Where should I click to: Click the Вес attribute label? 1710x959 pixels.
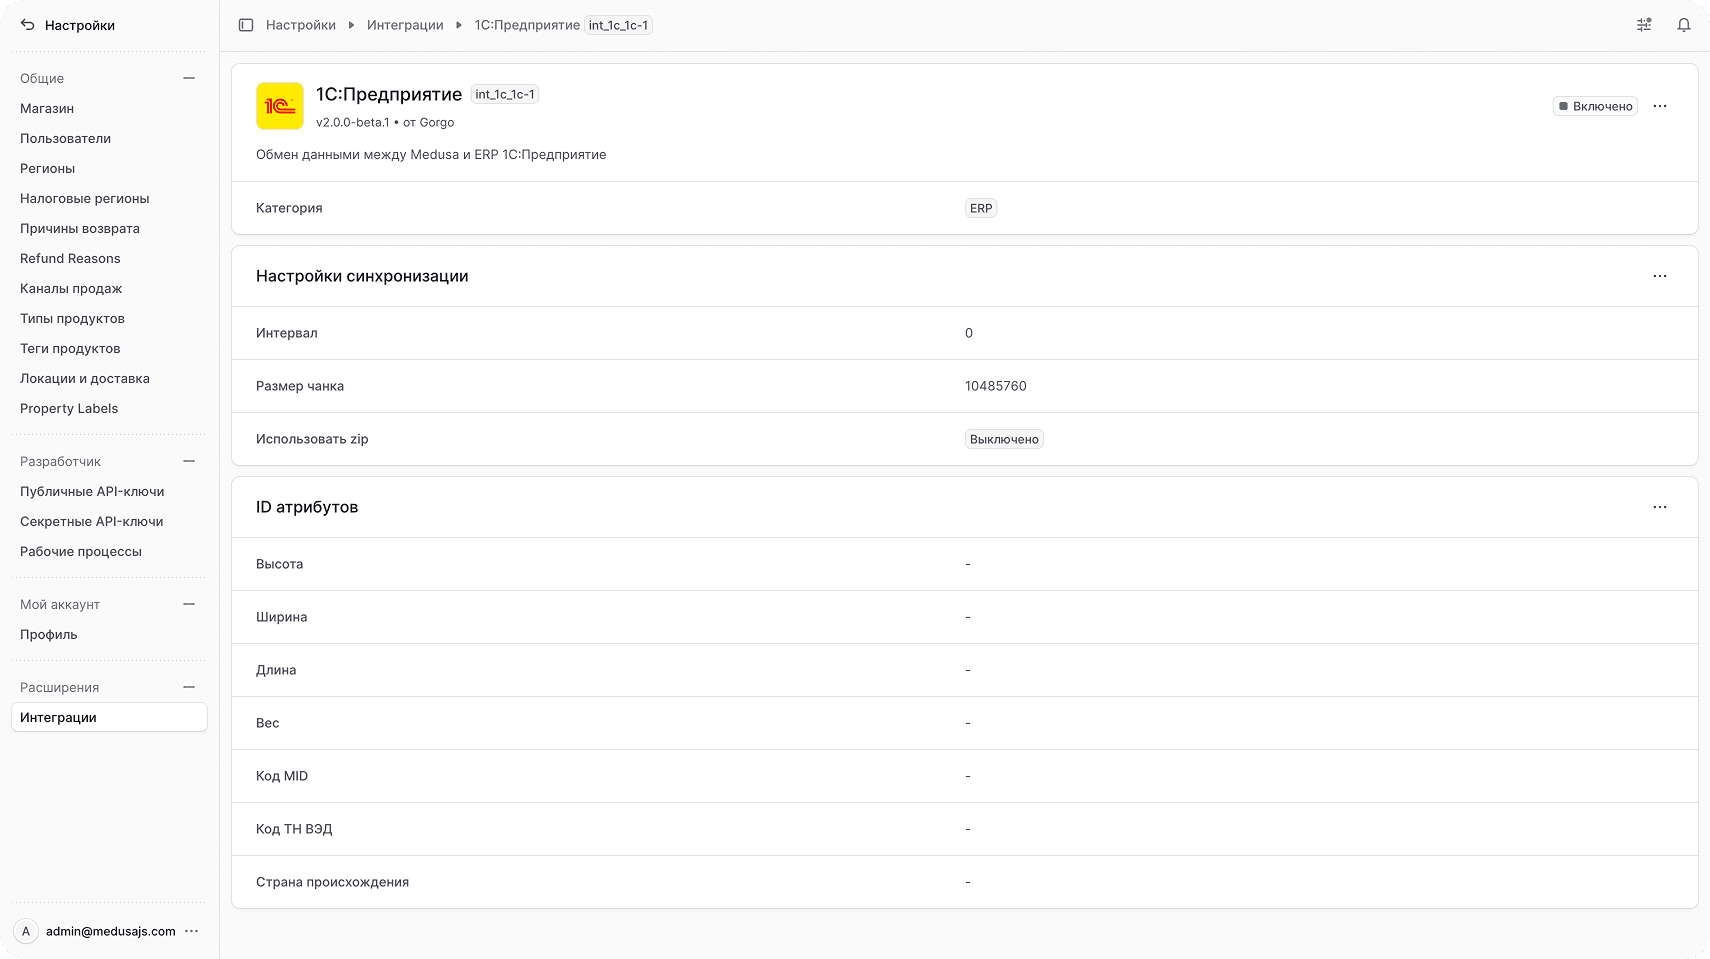coord(267,723)
